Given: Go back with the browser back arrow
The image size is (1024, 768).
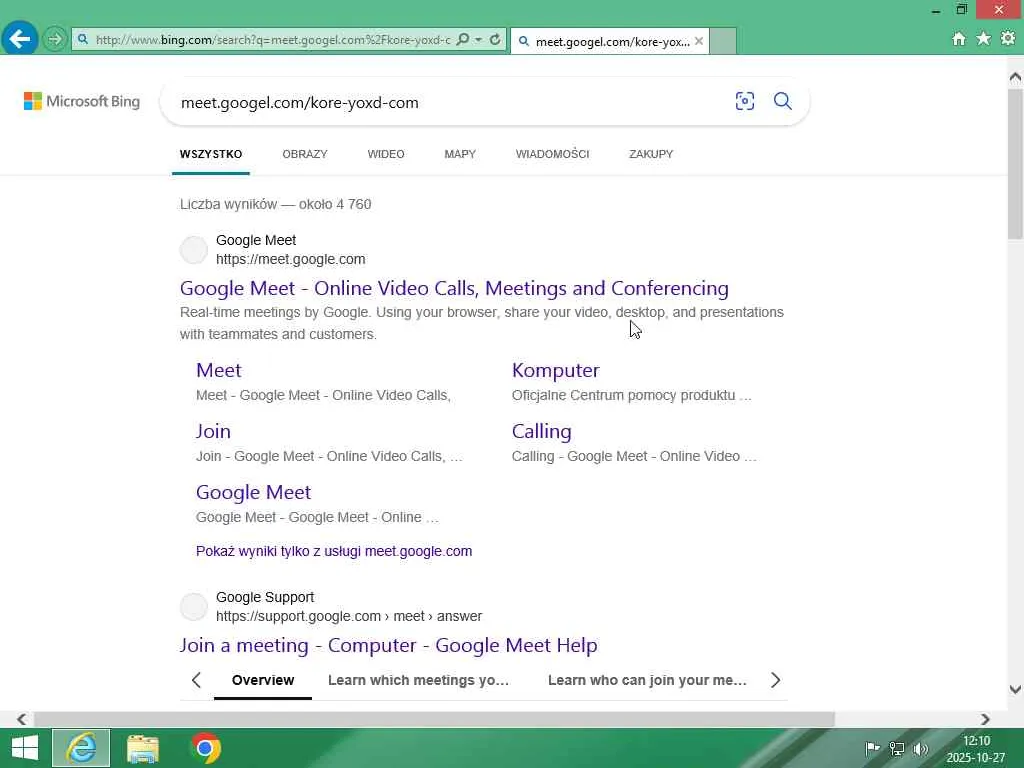Looking at the screenshot, I should coord(20,39).
